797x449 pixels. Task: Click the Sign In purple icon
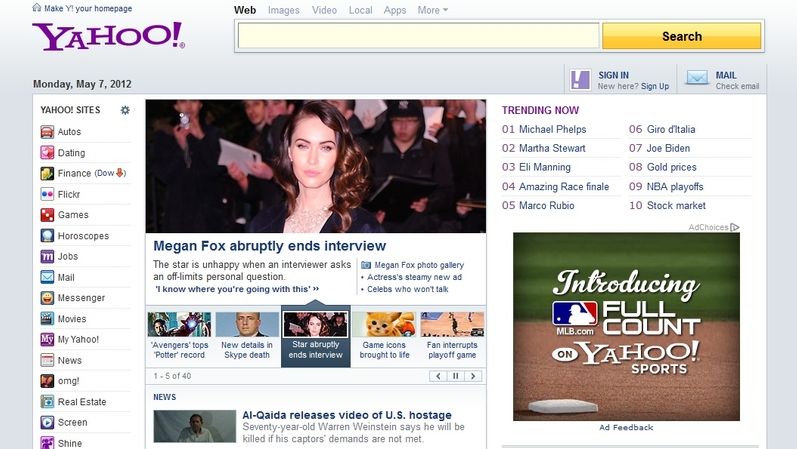580,80
